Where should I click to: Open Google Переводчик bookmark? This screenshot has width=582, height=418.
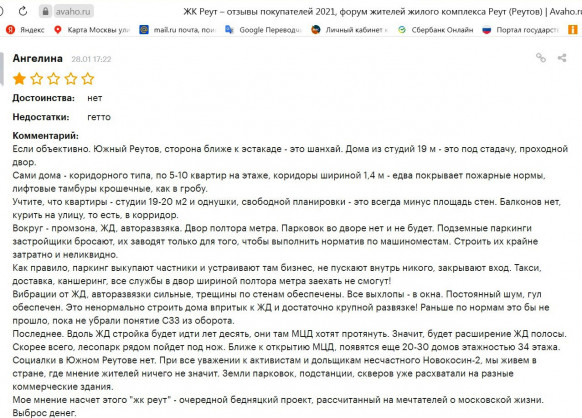coord(263,30)
